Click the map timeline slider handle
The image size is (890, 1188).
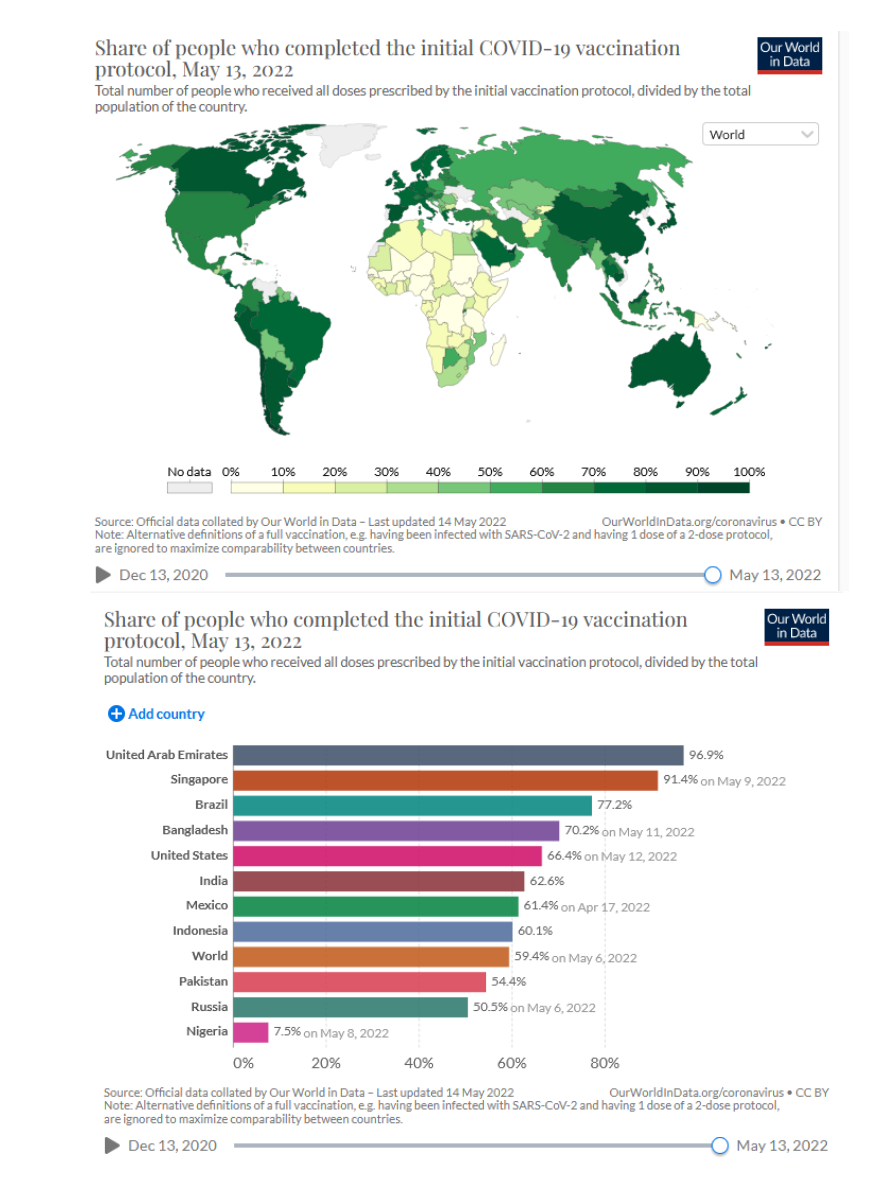712,575
